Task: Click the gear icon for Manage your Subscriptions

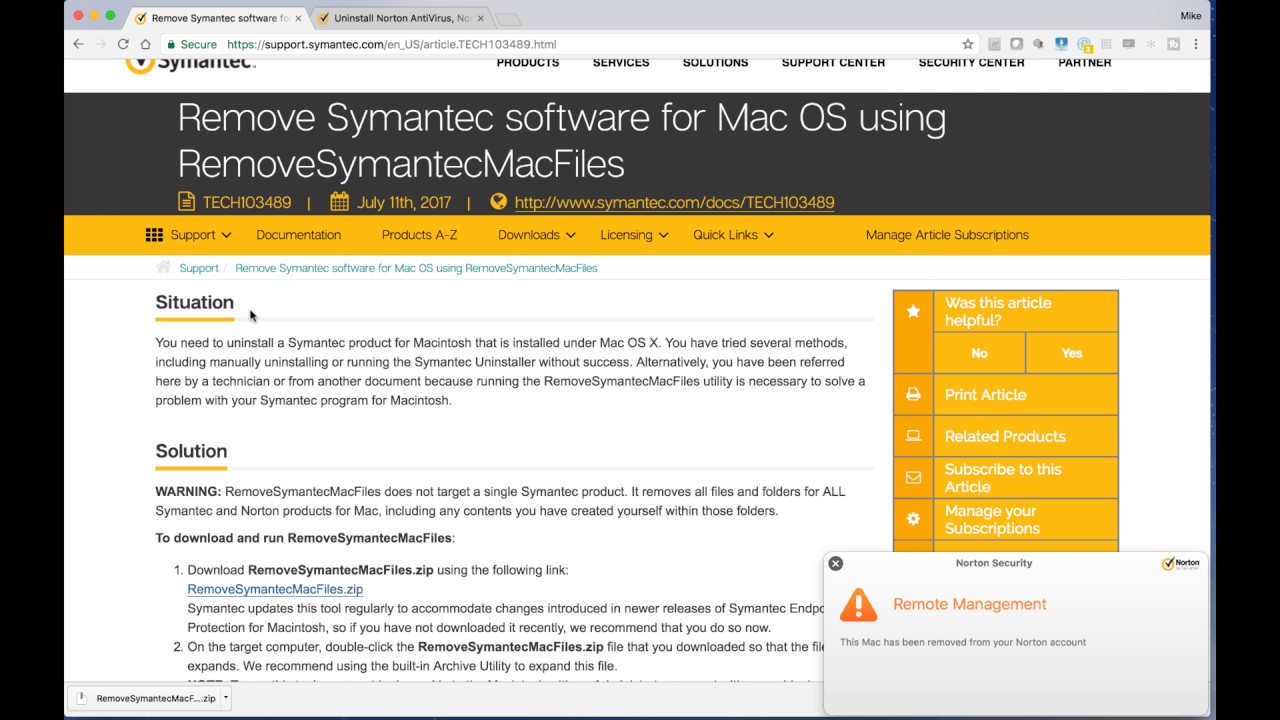Action: coord(913,519)
